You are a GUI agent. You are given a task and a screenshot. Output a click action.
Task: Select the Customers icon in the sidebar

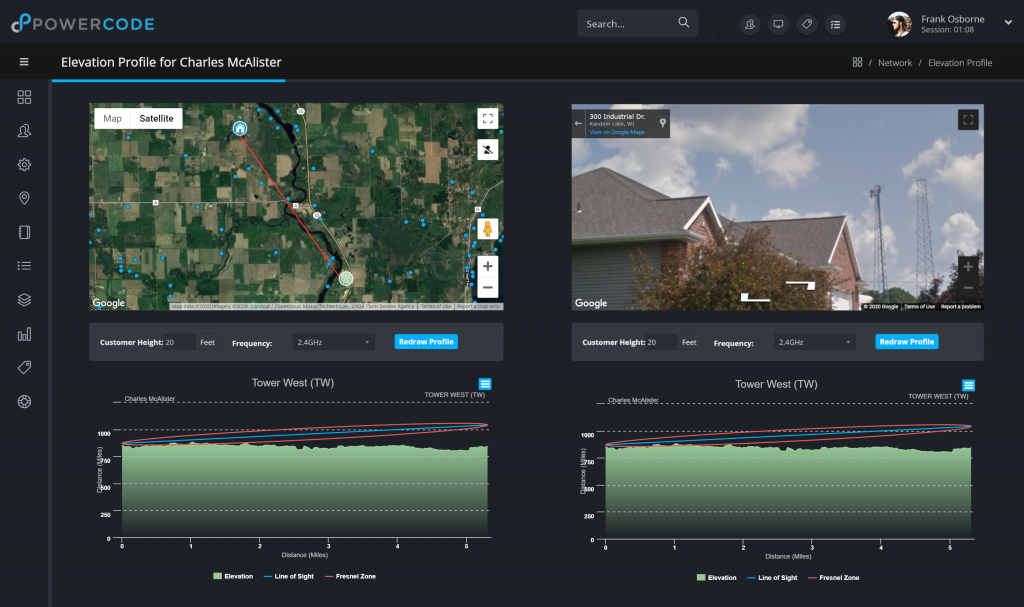coord(24,130)
